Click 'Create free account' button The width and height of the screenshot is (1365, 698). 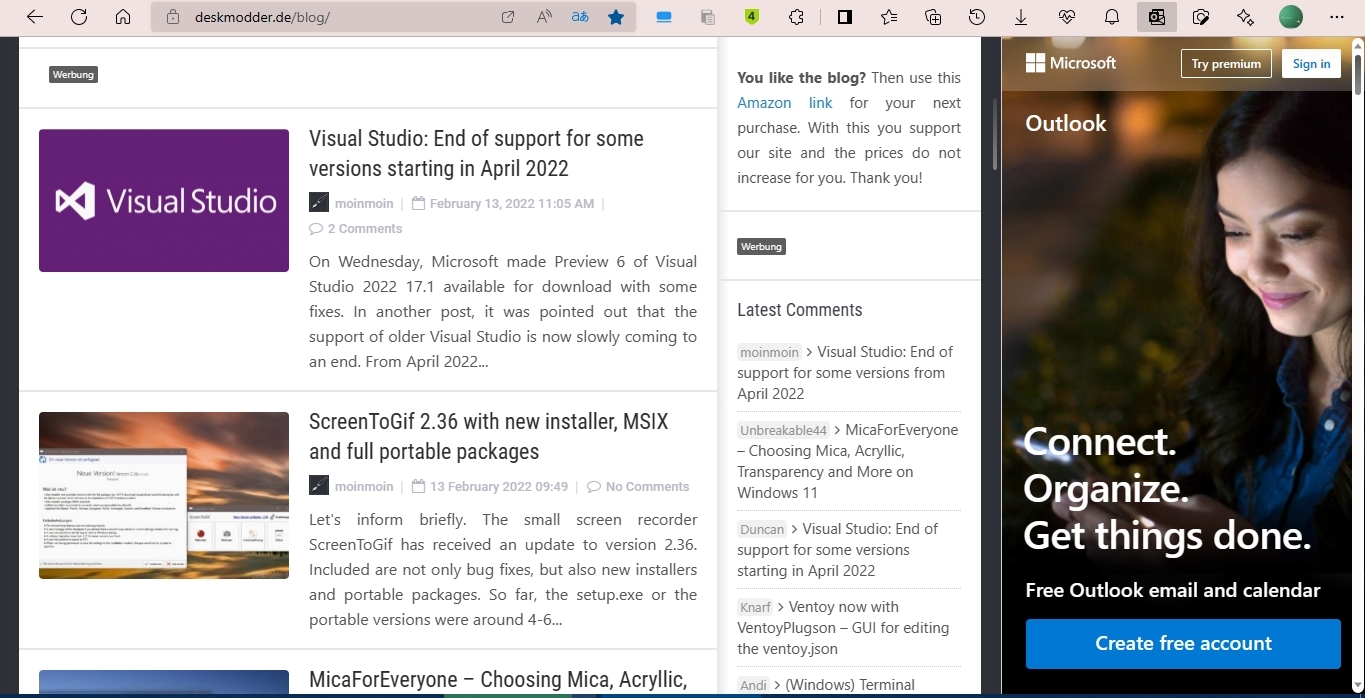tap(1183, 644)
